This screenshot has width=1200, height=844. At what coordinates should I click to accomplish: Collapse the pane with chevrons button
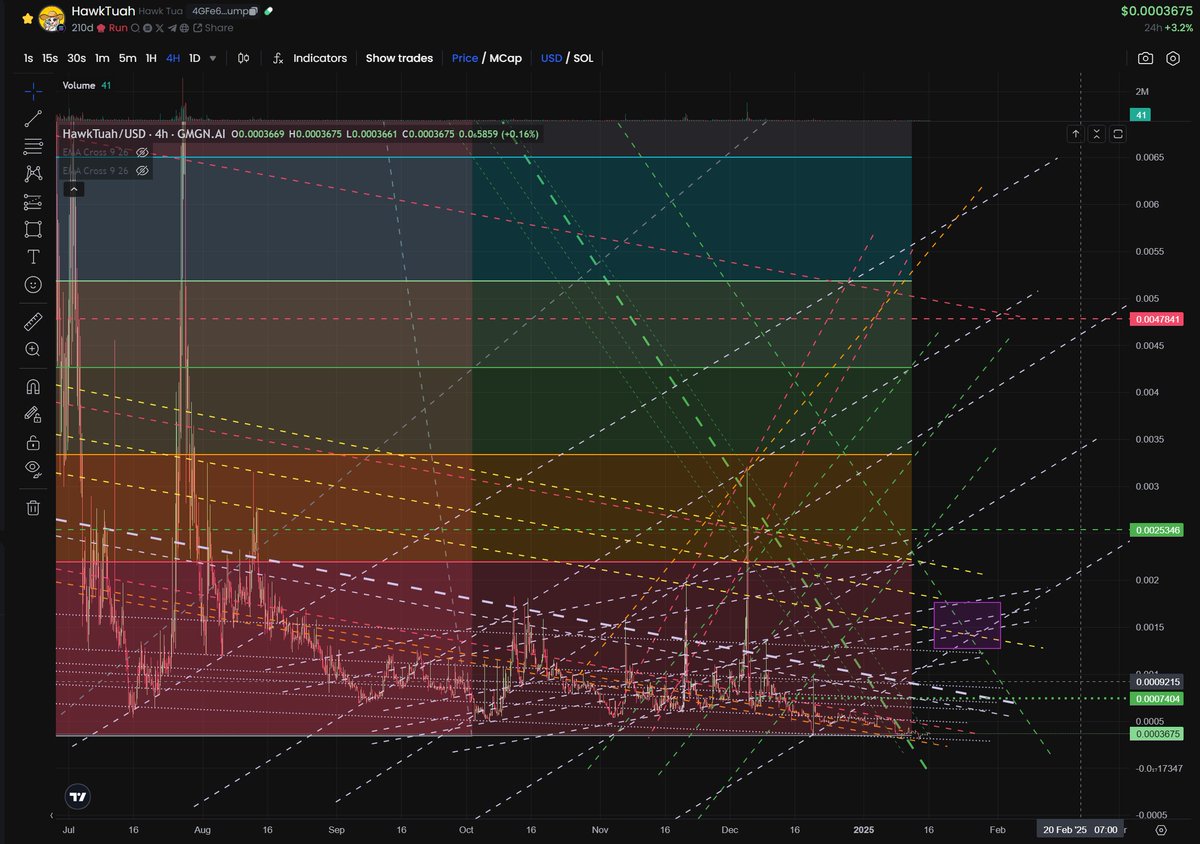[1096, 133]
